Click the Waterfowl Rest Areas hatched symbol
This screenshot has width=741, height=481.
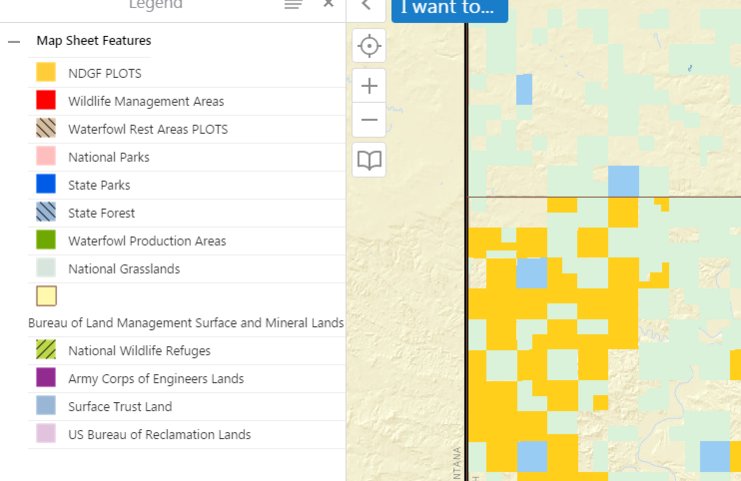coord(46,128)
